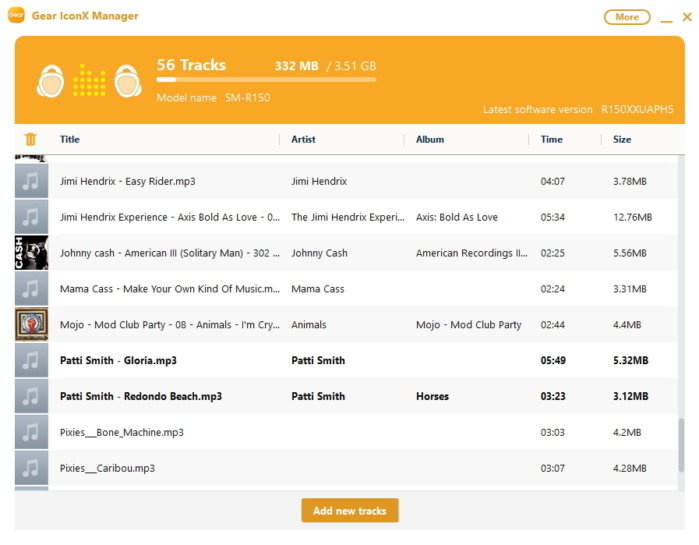
Task: Click music note icon for Pixies Caribou
Action: pyautogui.click(x=31, y=468)
